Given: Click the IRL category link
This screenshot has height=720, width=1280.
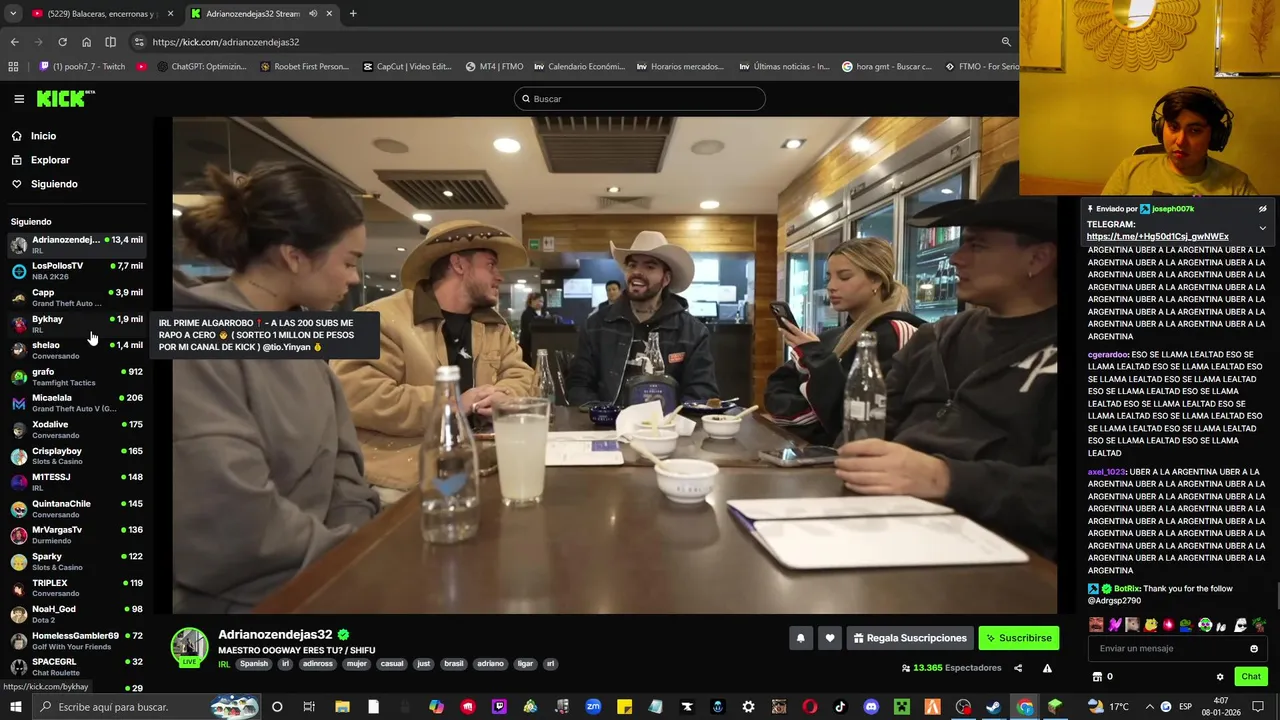Looking at the screenshot, I should [224, 664].
